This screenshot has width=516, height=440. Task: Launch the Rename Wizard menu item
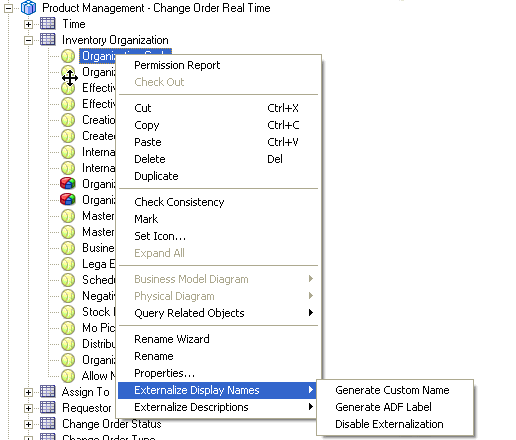(172, 339)
